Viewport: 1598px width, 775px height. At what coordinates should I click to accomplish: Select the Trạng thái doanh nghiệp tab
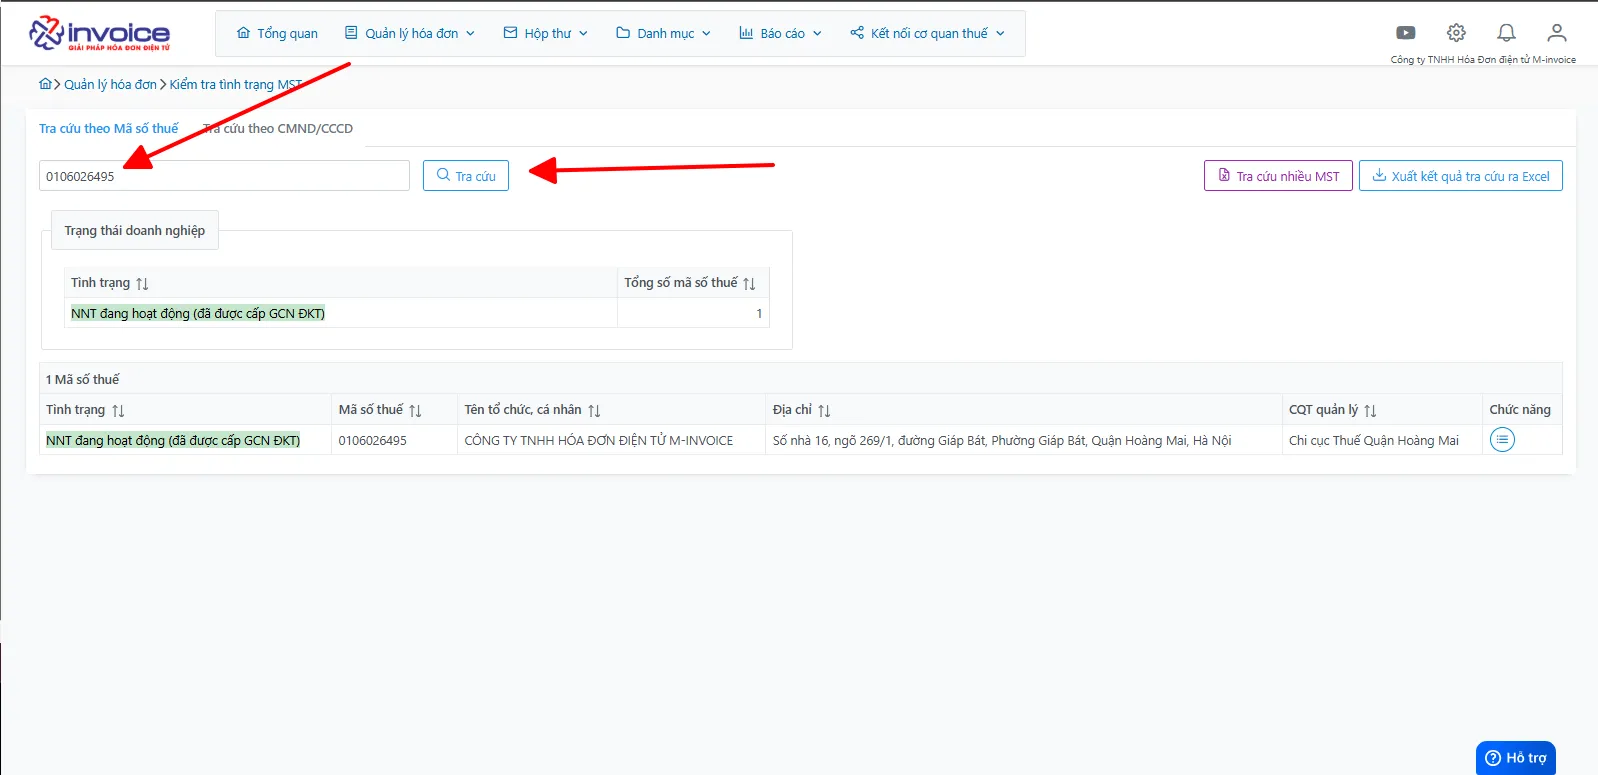135,230
